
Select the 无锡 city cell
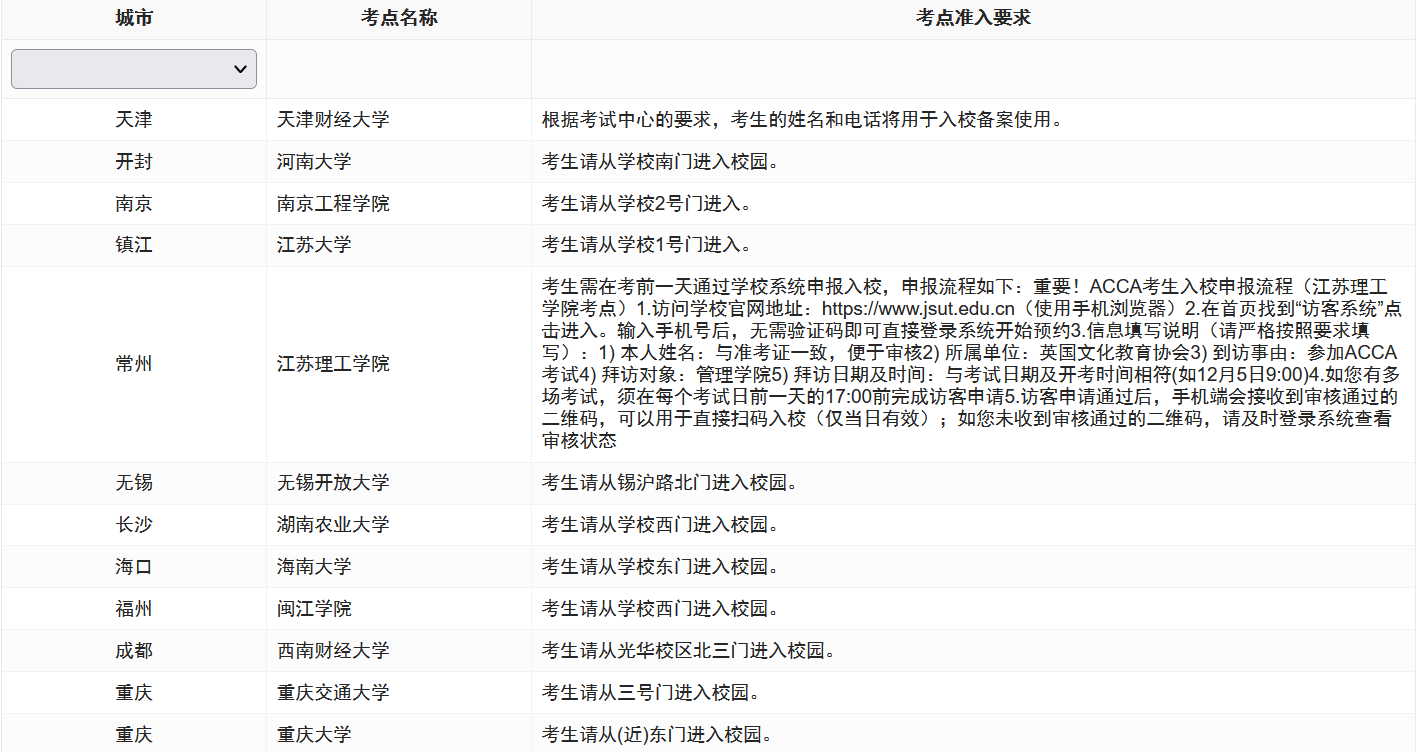pyautogui.click(x=134, y=484)
